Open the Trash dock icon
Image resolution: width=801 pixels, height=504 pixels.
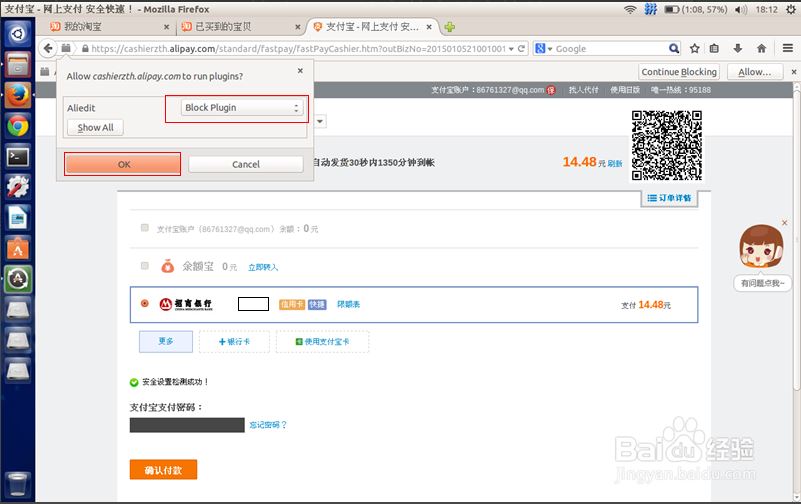tap(18, 483)
